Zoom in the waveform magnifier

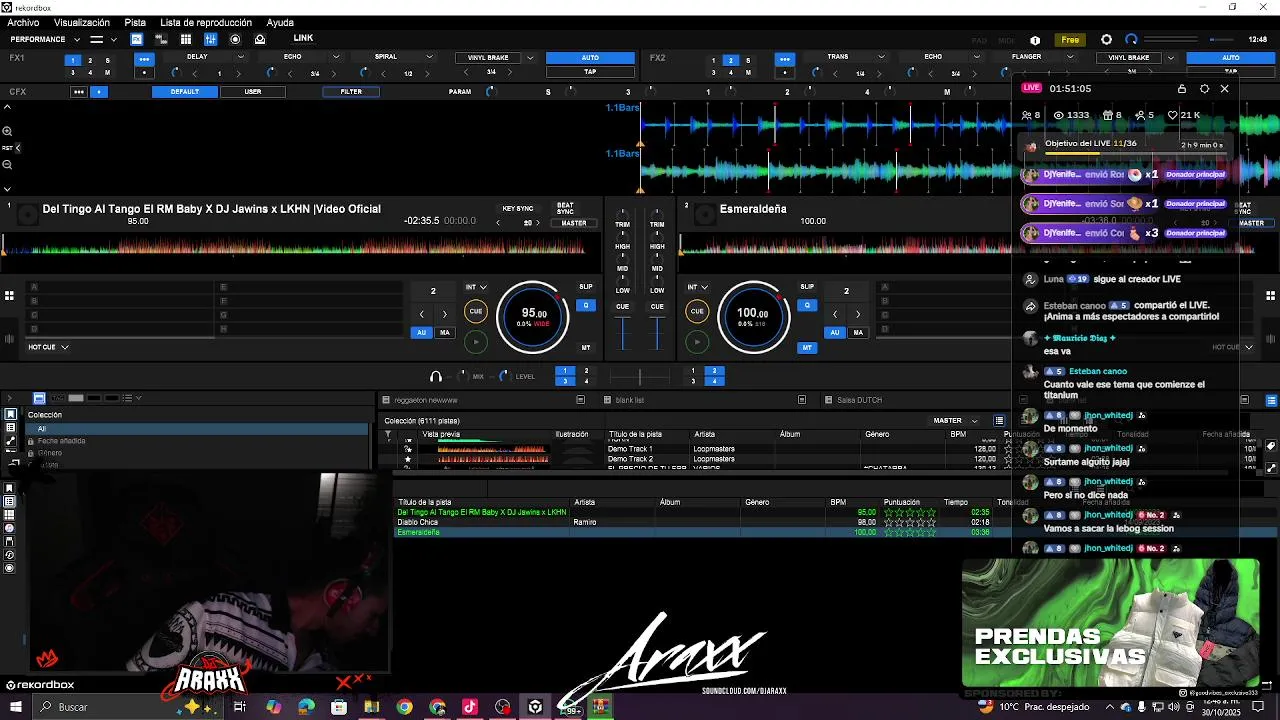[x=7, y=131]
